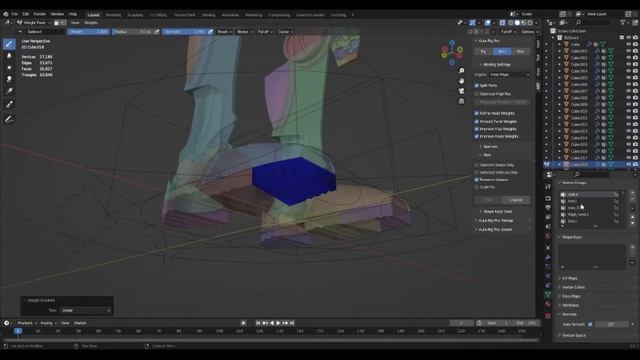This screenshot has height=360, width=640.
Task: Click the Blender logo icon
Action: tap(6, 14)
